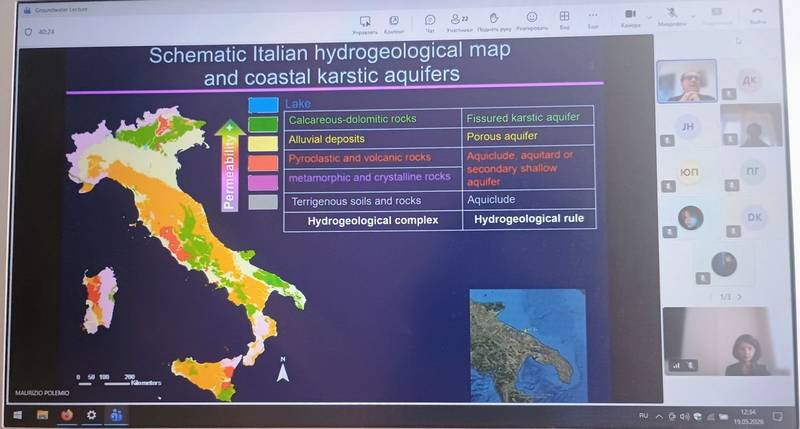
Task: Click the "Porous aquifer" cell
Action: [528, 136]
